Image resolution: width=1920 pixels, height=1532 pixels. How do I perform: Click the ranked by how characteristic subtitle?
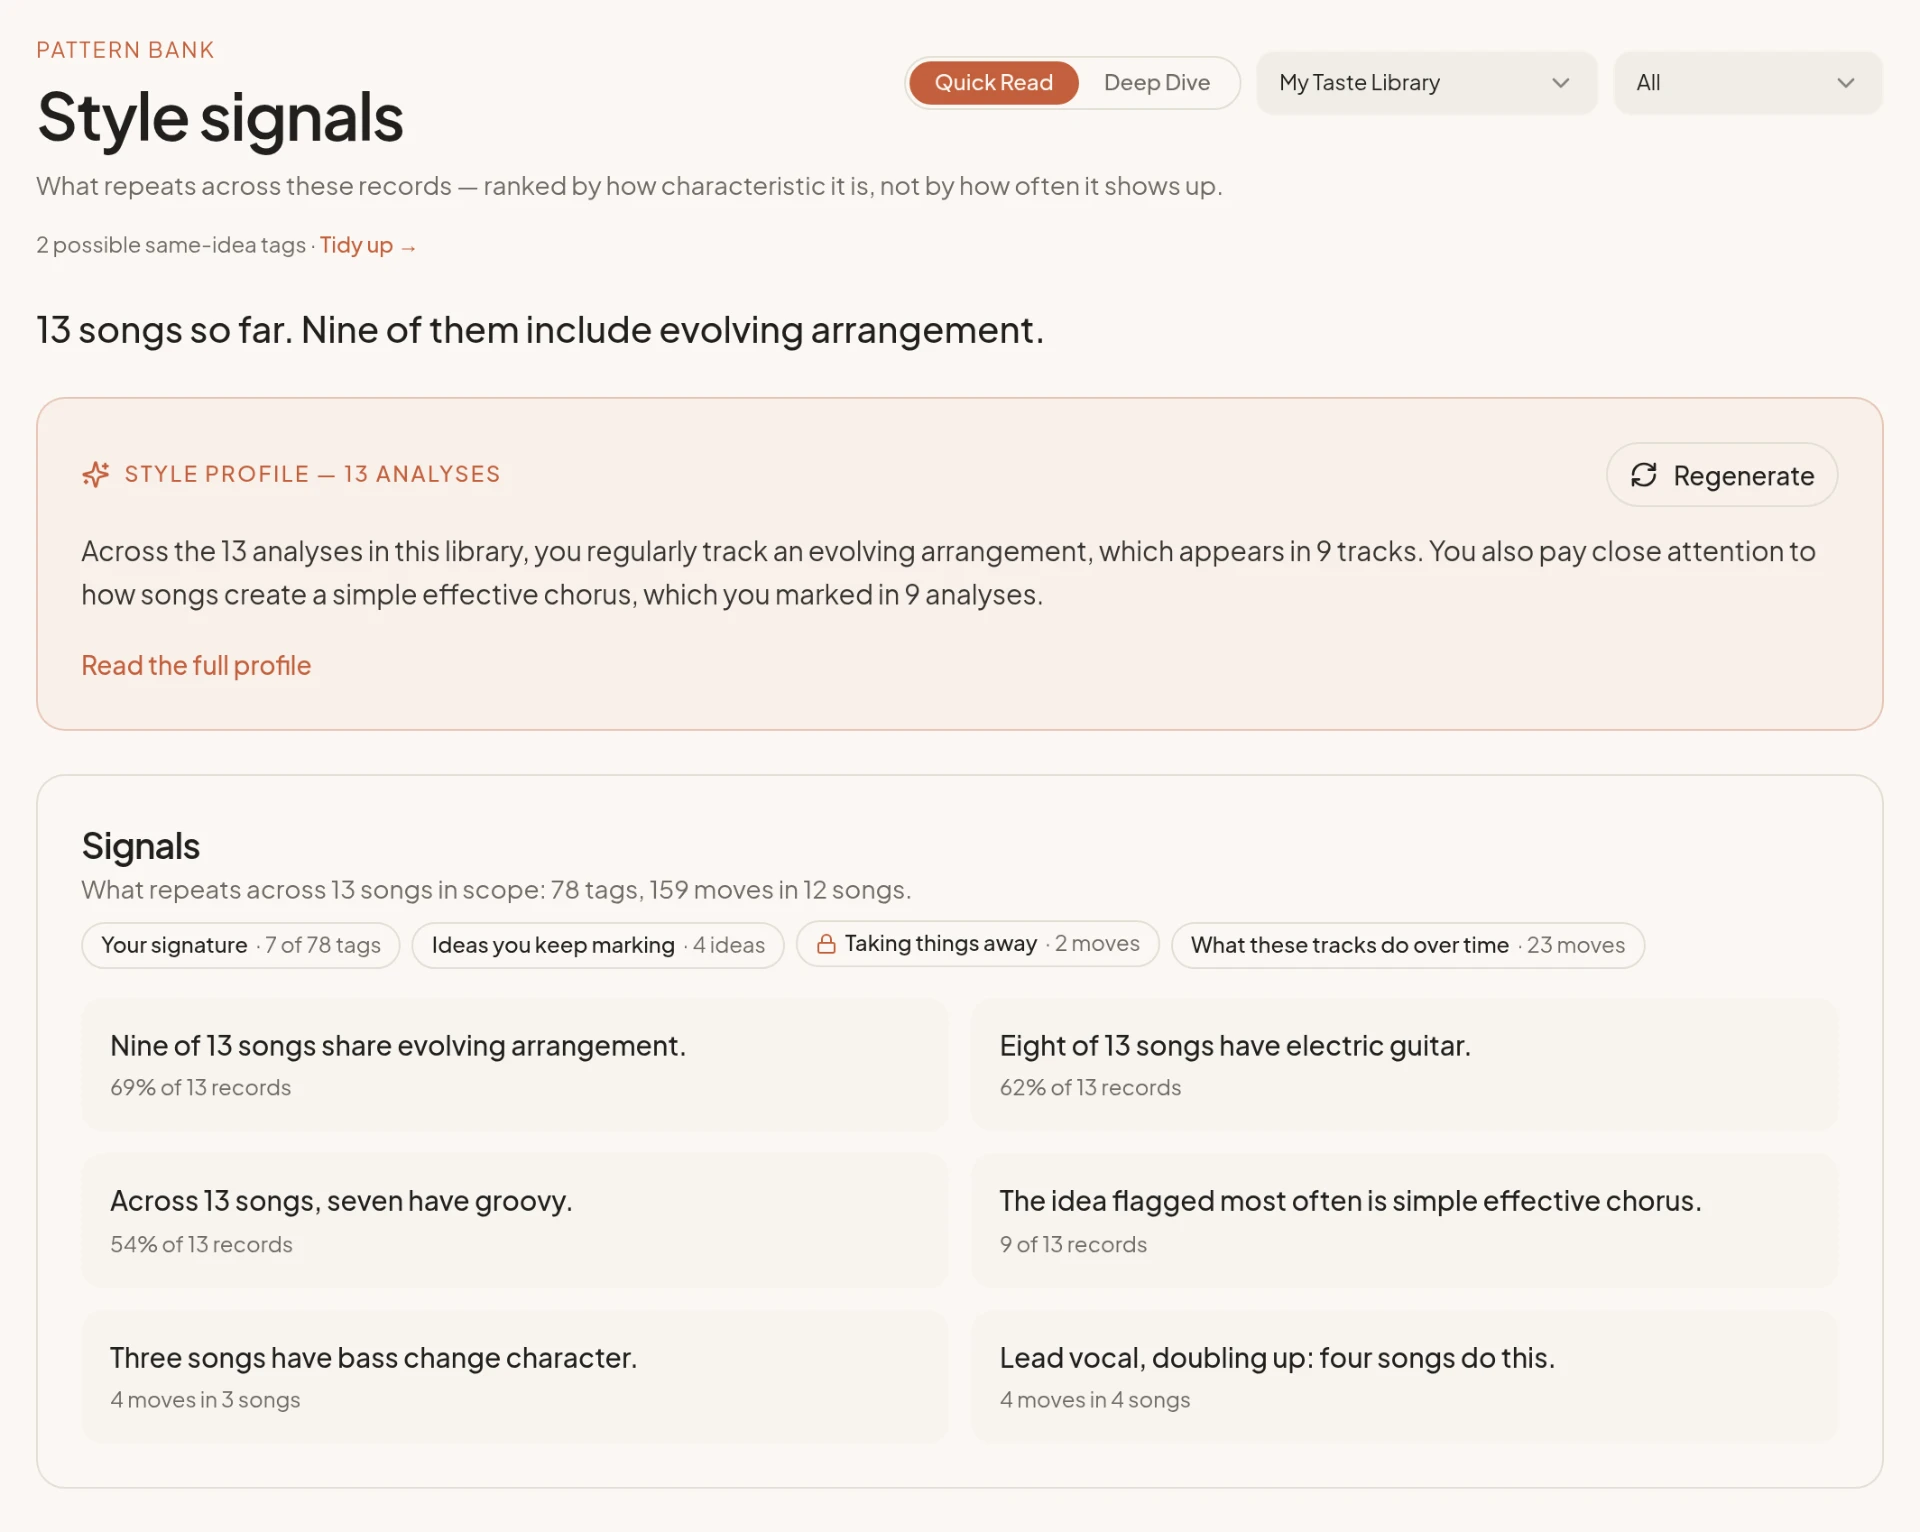pyautogui.click(x=629, y=186)
